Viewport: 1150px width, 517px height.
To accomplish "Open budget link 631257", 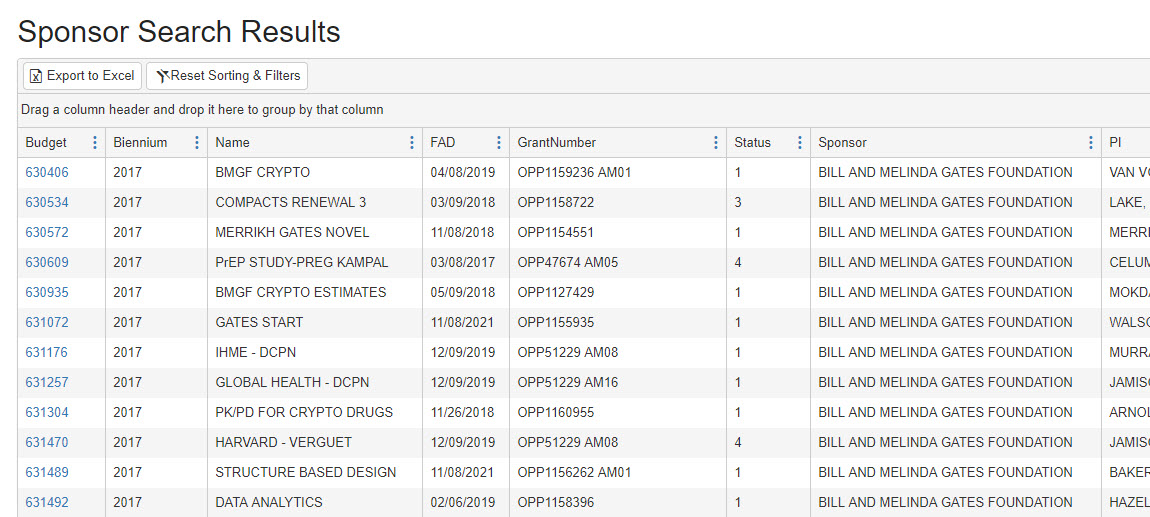I will click(47, 383).
